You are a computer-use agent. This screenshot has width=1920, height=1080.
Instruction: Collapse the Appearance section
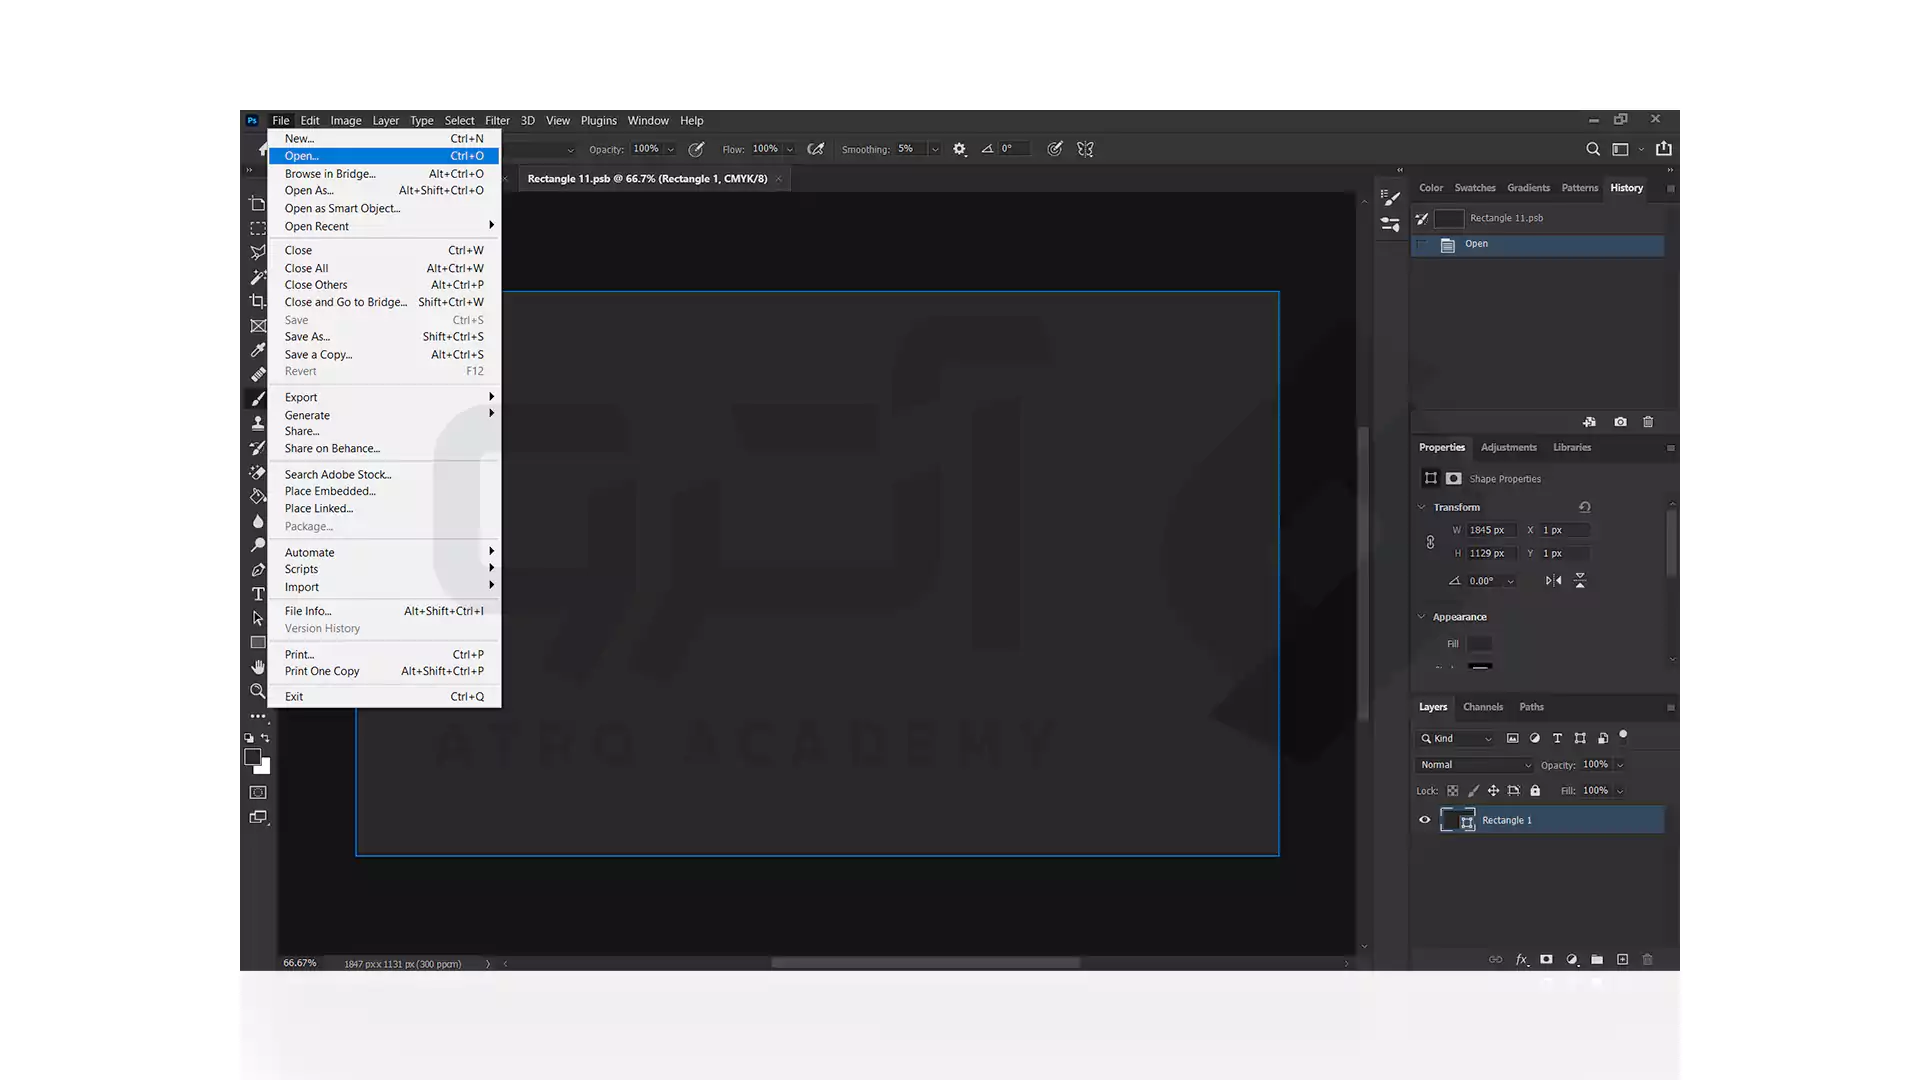point(1421,617)
